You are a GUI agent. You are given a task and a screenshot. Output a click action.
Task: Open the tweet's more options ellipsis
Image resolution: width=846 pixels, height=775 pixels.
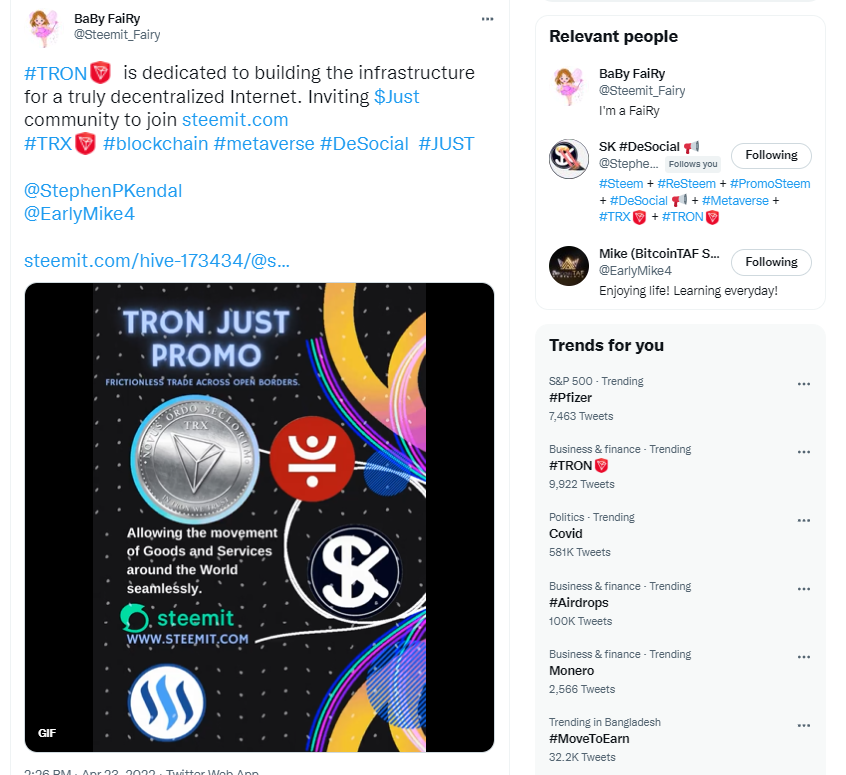(487, 19)
